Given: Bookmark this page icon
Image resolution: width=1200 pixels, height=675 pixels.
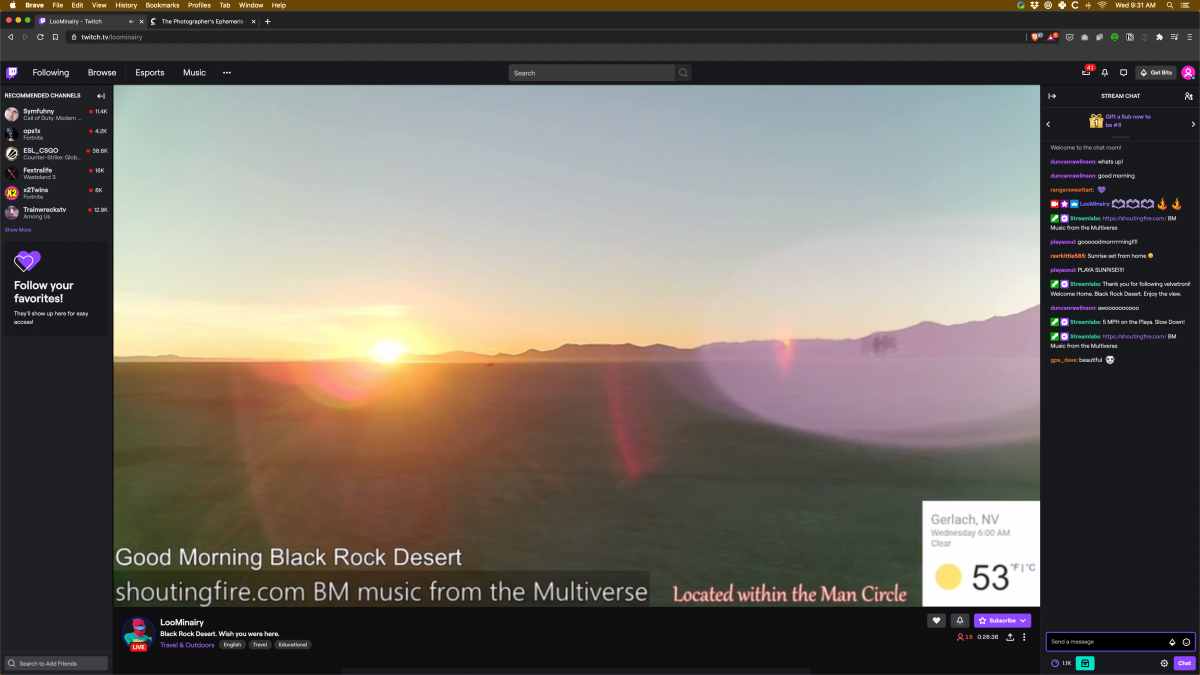Looking at the screenshot, I should 55,37.
